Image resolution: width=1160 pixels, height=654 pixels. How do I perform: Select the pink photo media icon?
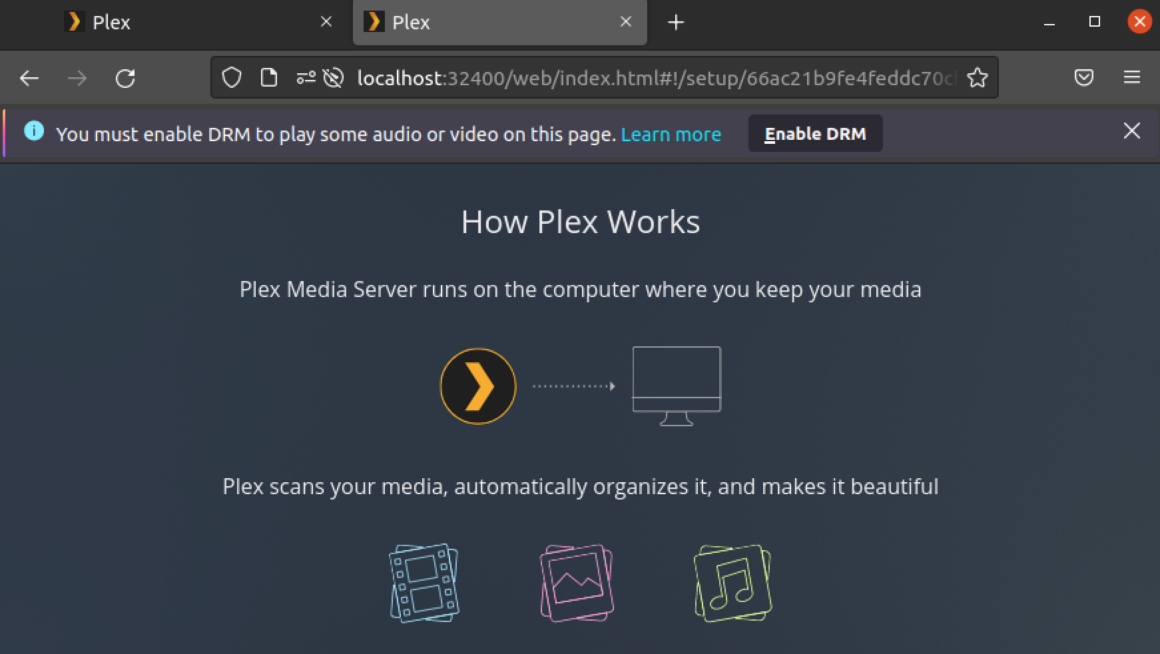pyautogui.click(x=576, y=582)
